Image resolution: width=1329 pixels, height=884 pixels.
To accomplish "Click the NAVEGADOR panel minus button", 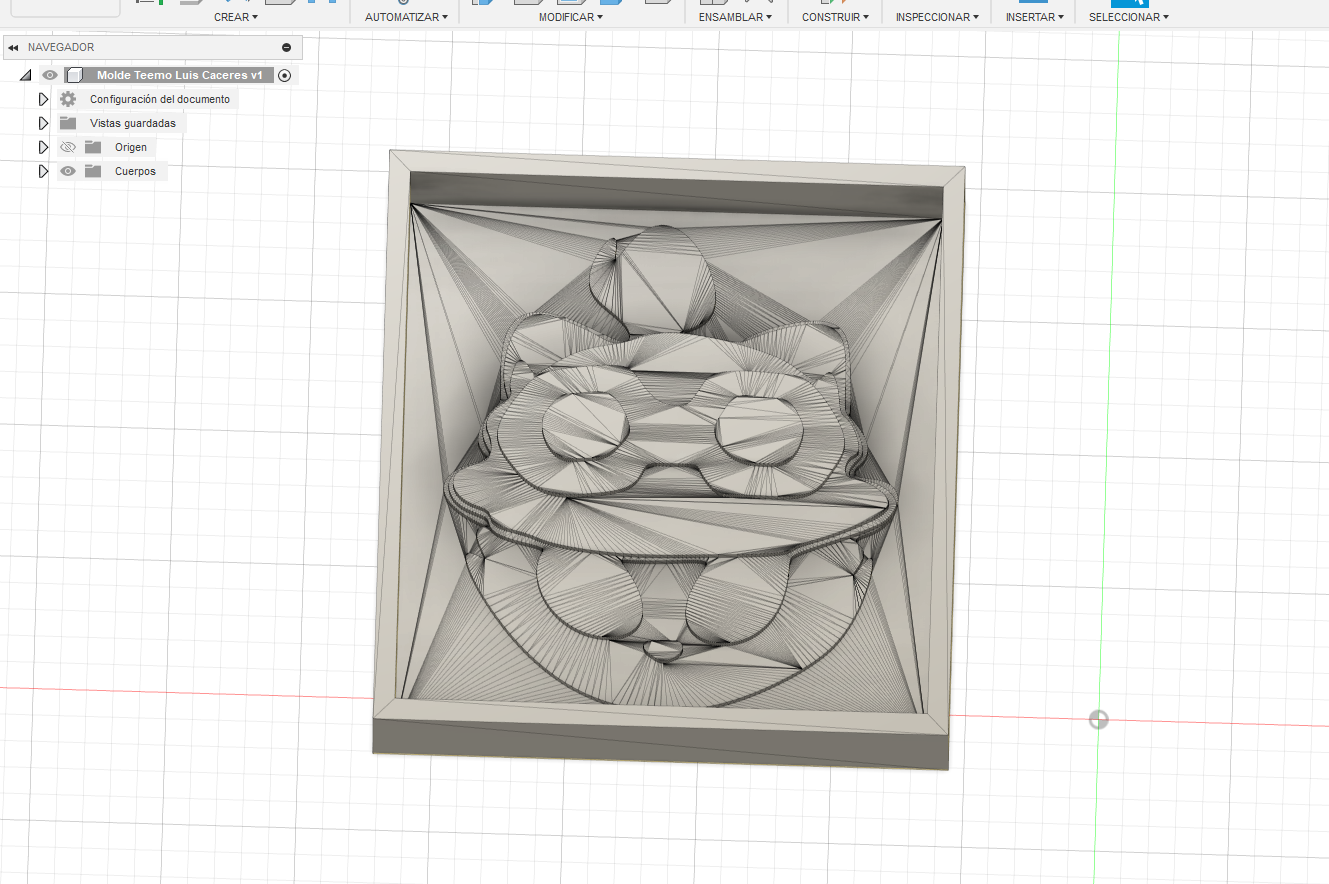I will click(x=286, y=47).
